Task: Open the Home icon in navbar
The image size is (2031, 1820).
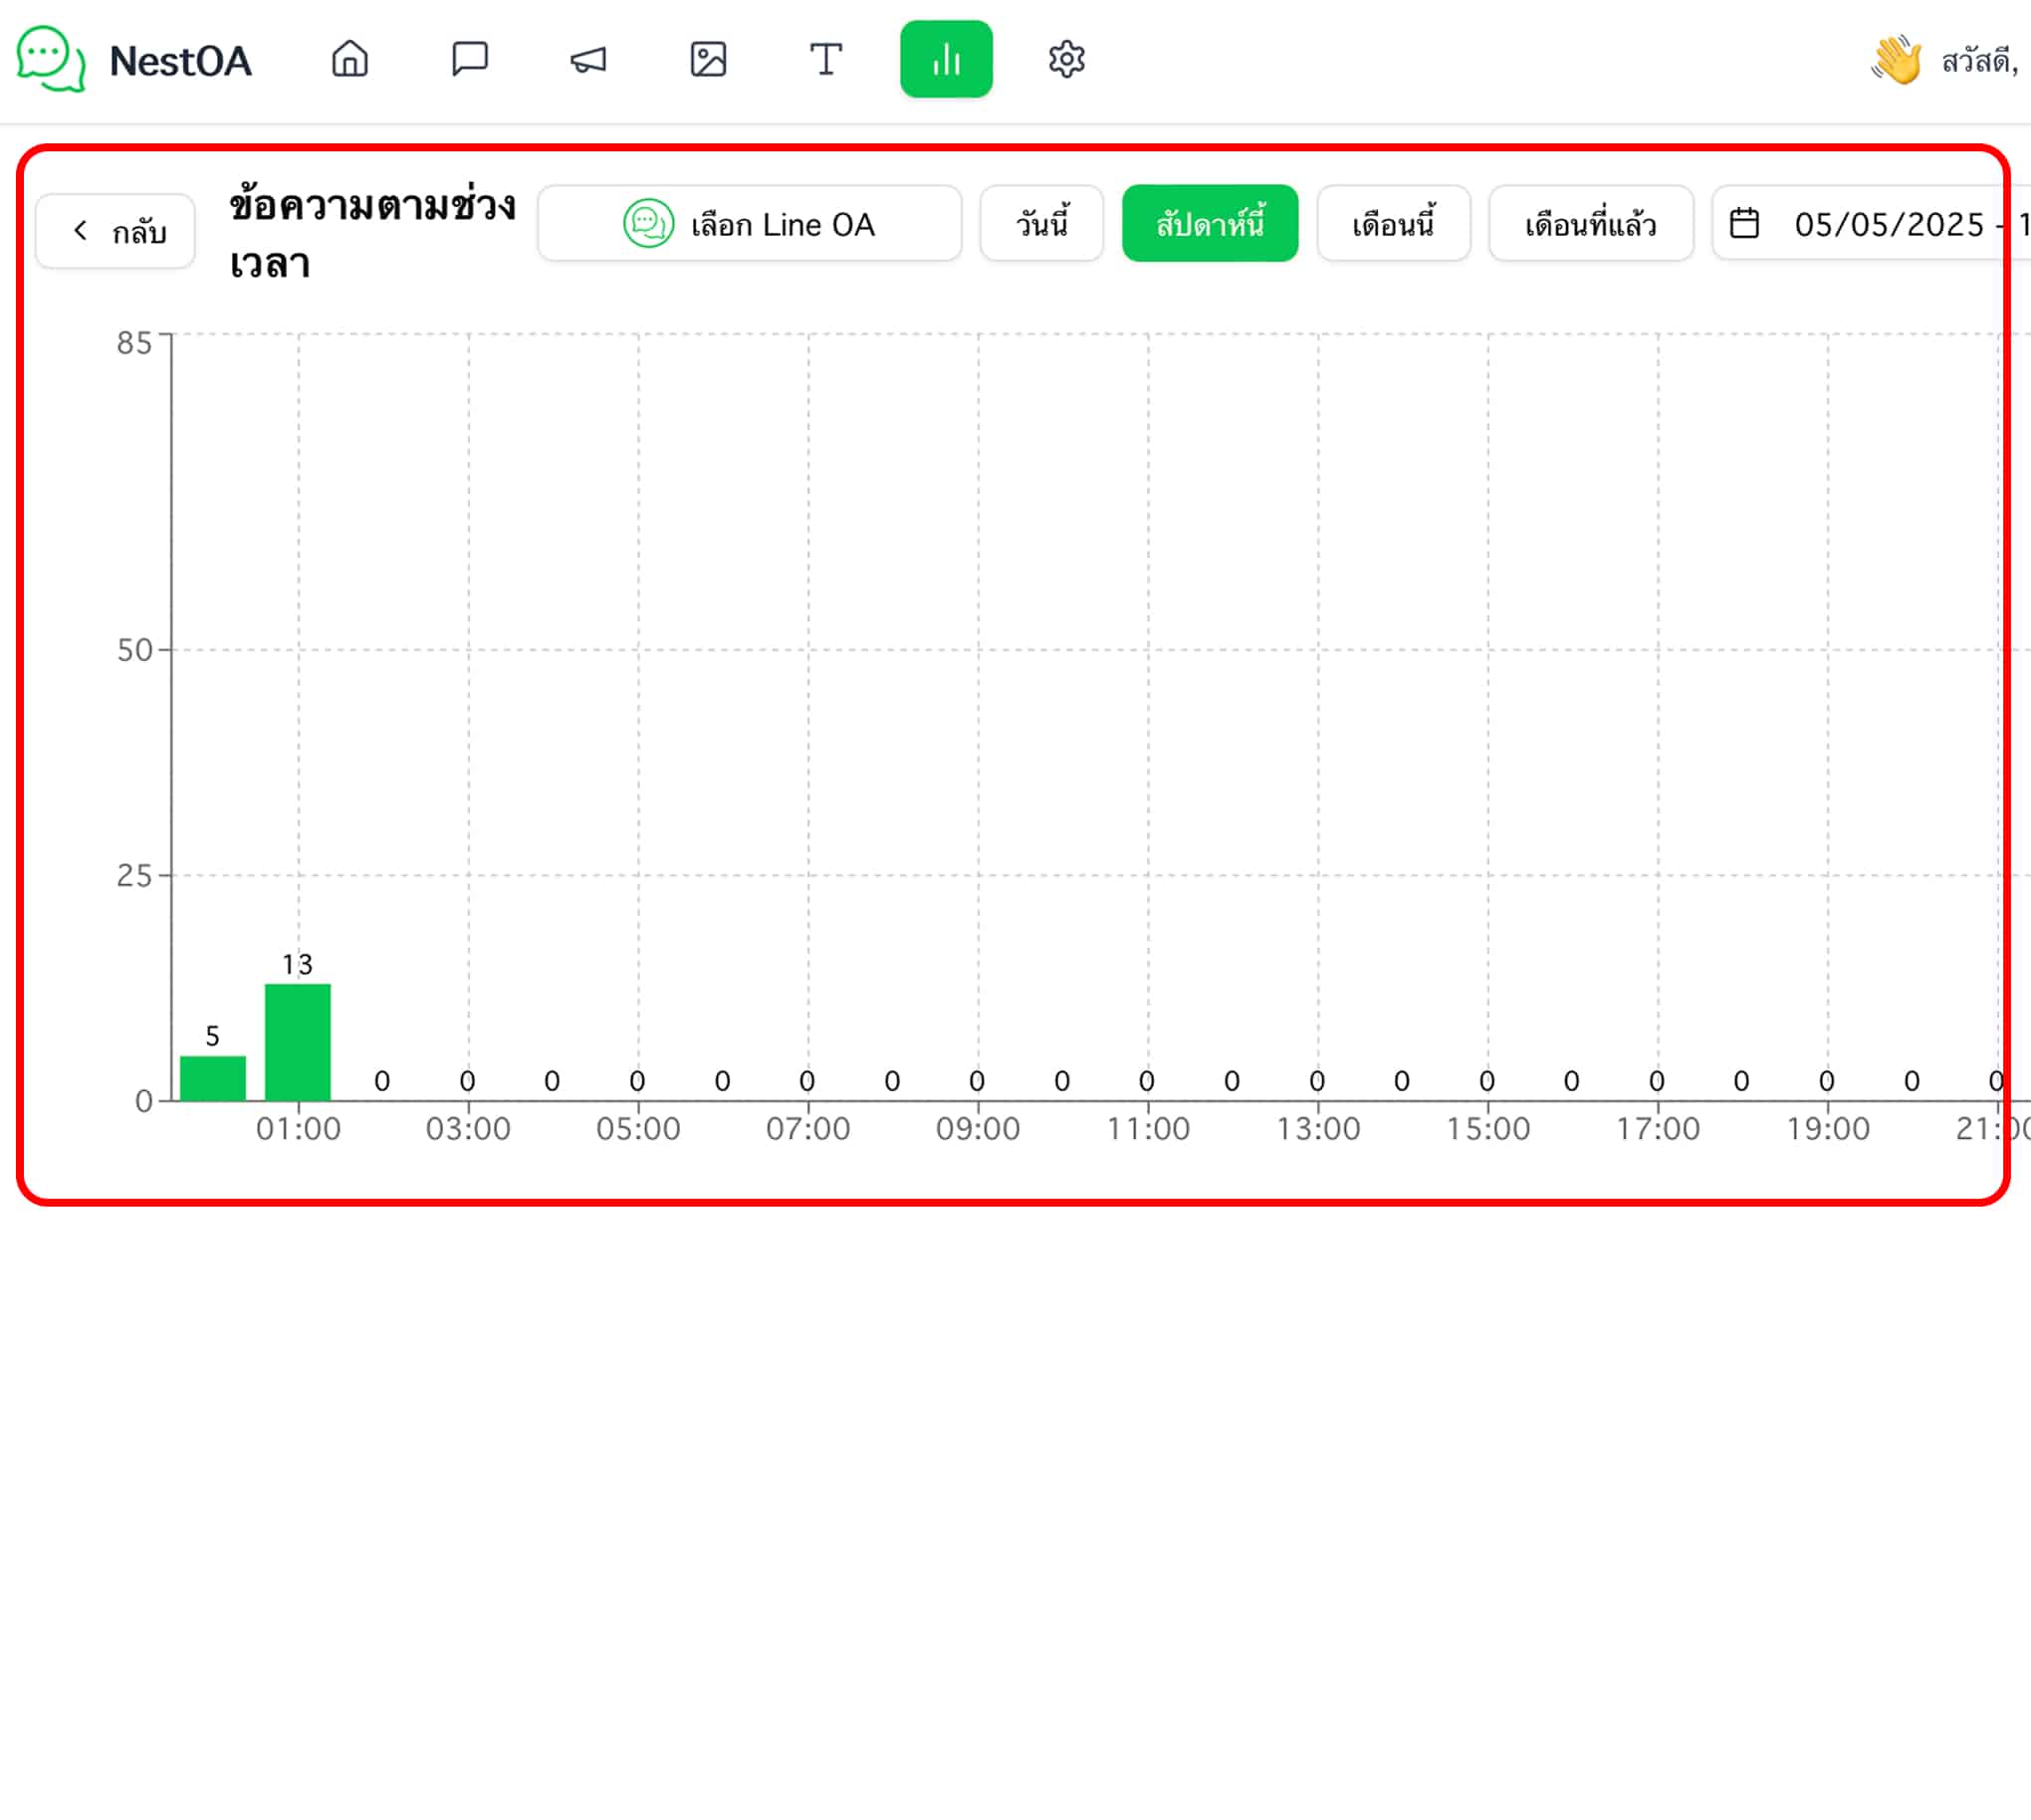Action: [x=350, y=59]
